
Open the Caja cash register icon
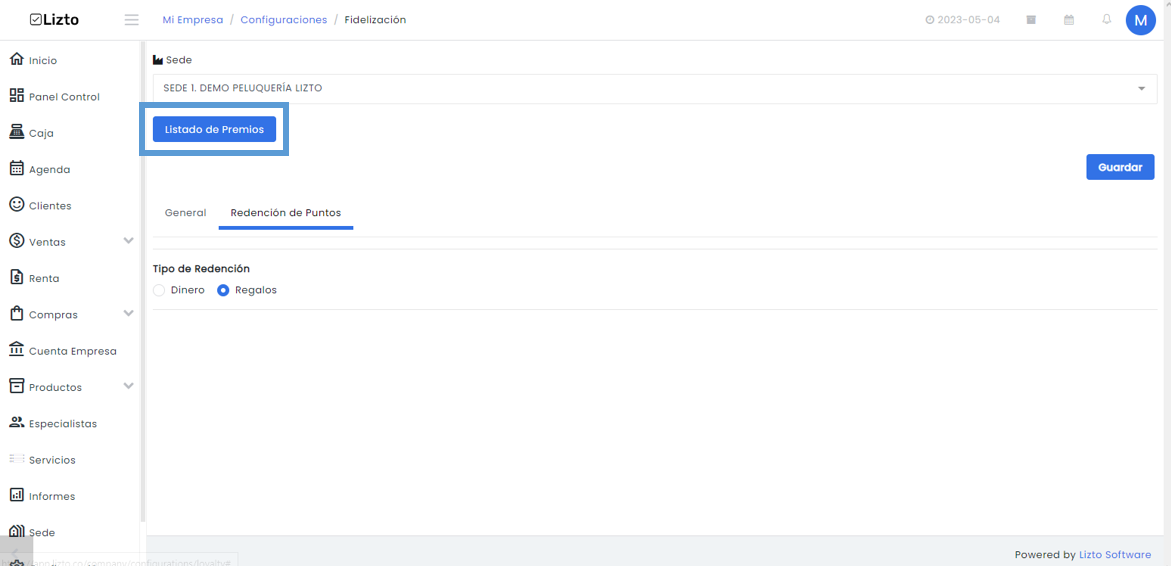click(16, 132)
